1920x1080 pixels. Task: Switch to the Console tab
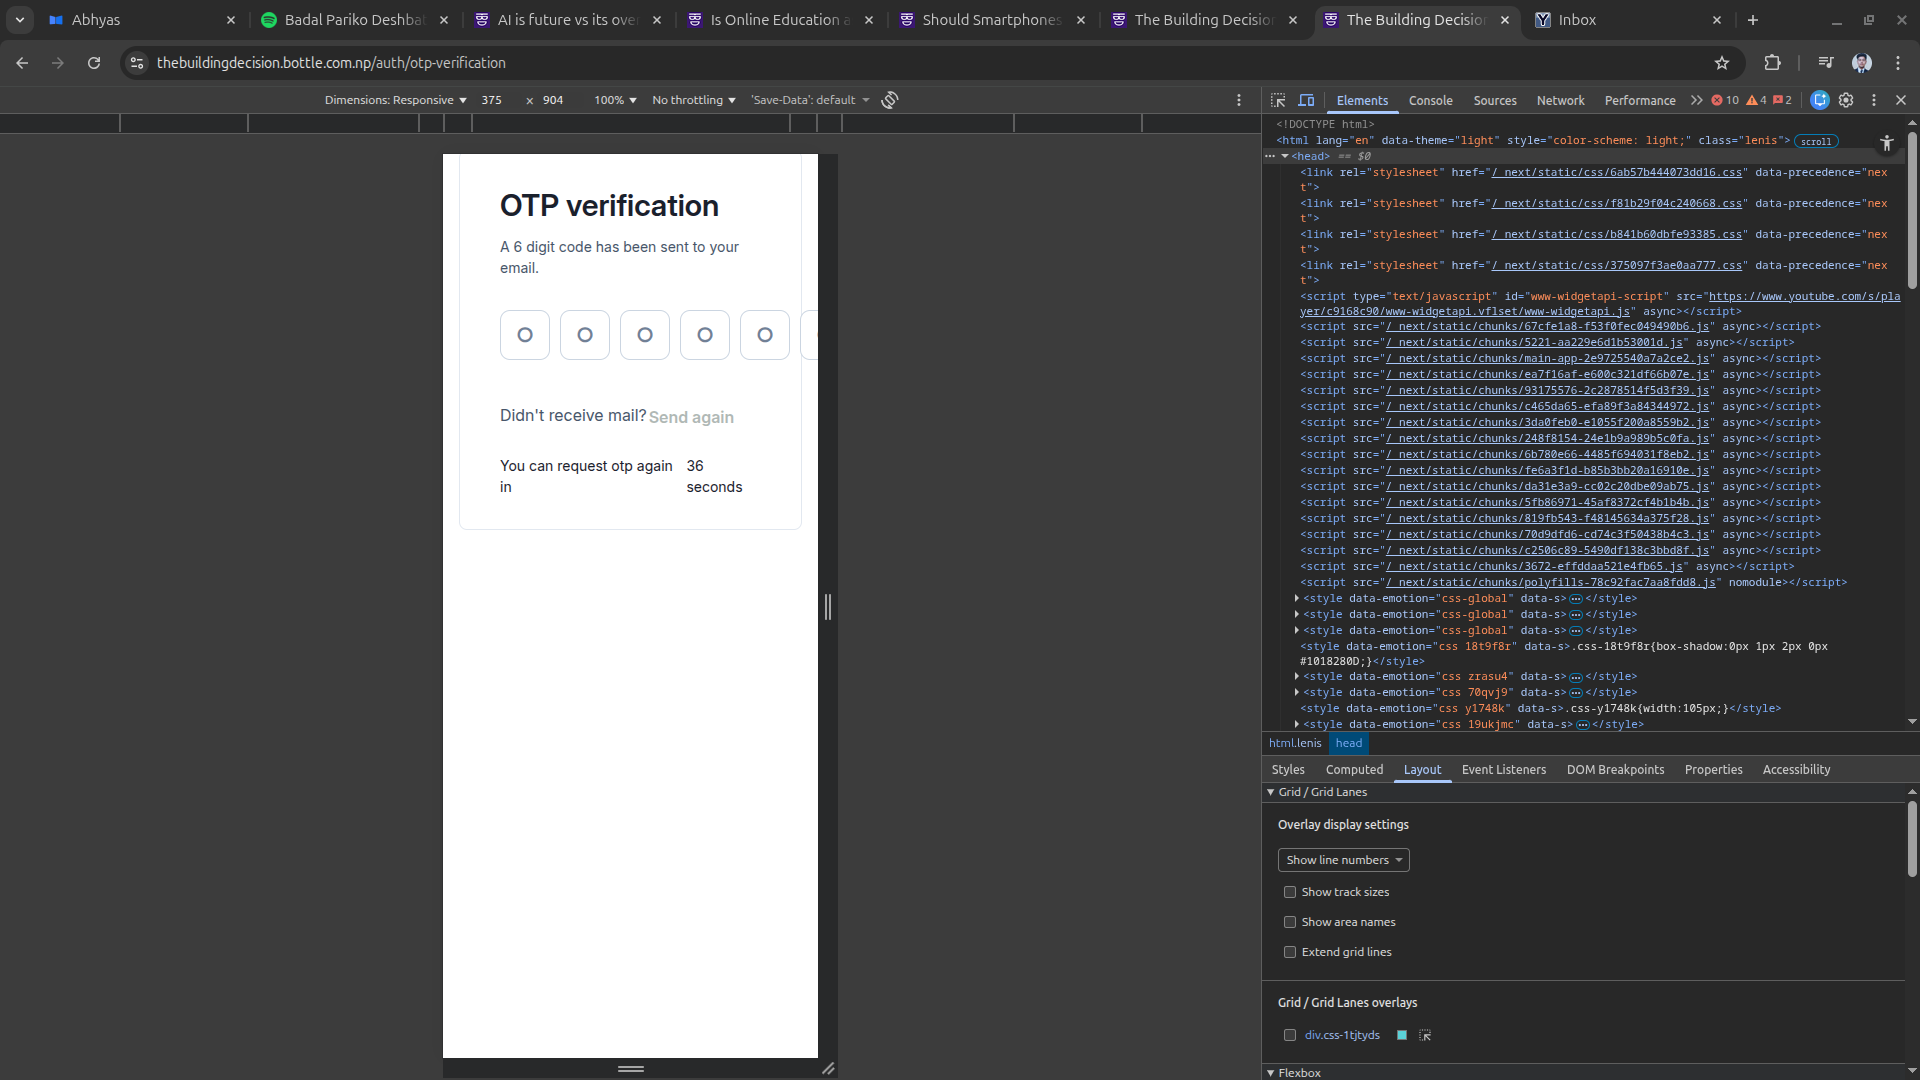click(x=1430, y=100)
